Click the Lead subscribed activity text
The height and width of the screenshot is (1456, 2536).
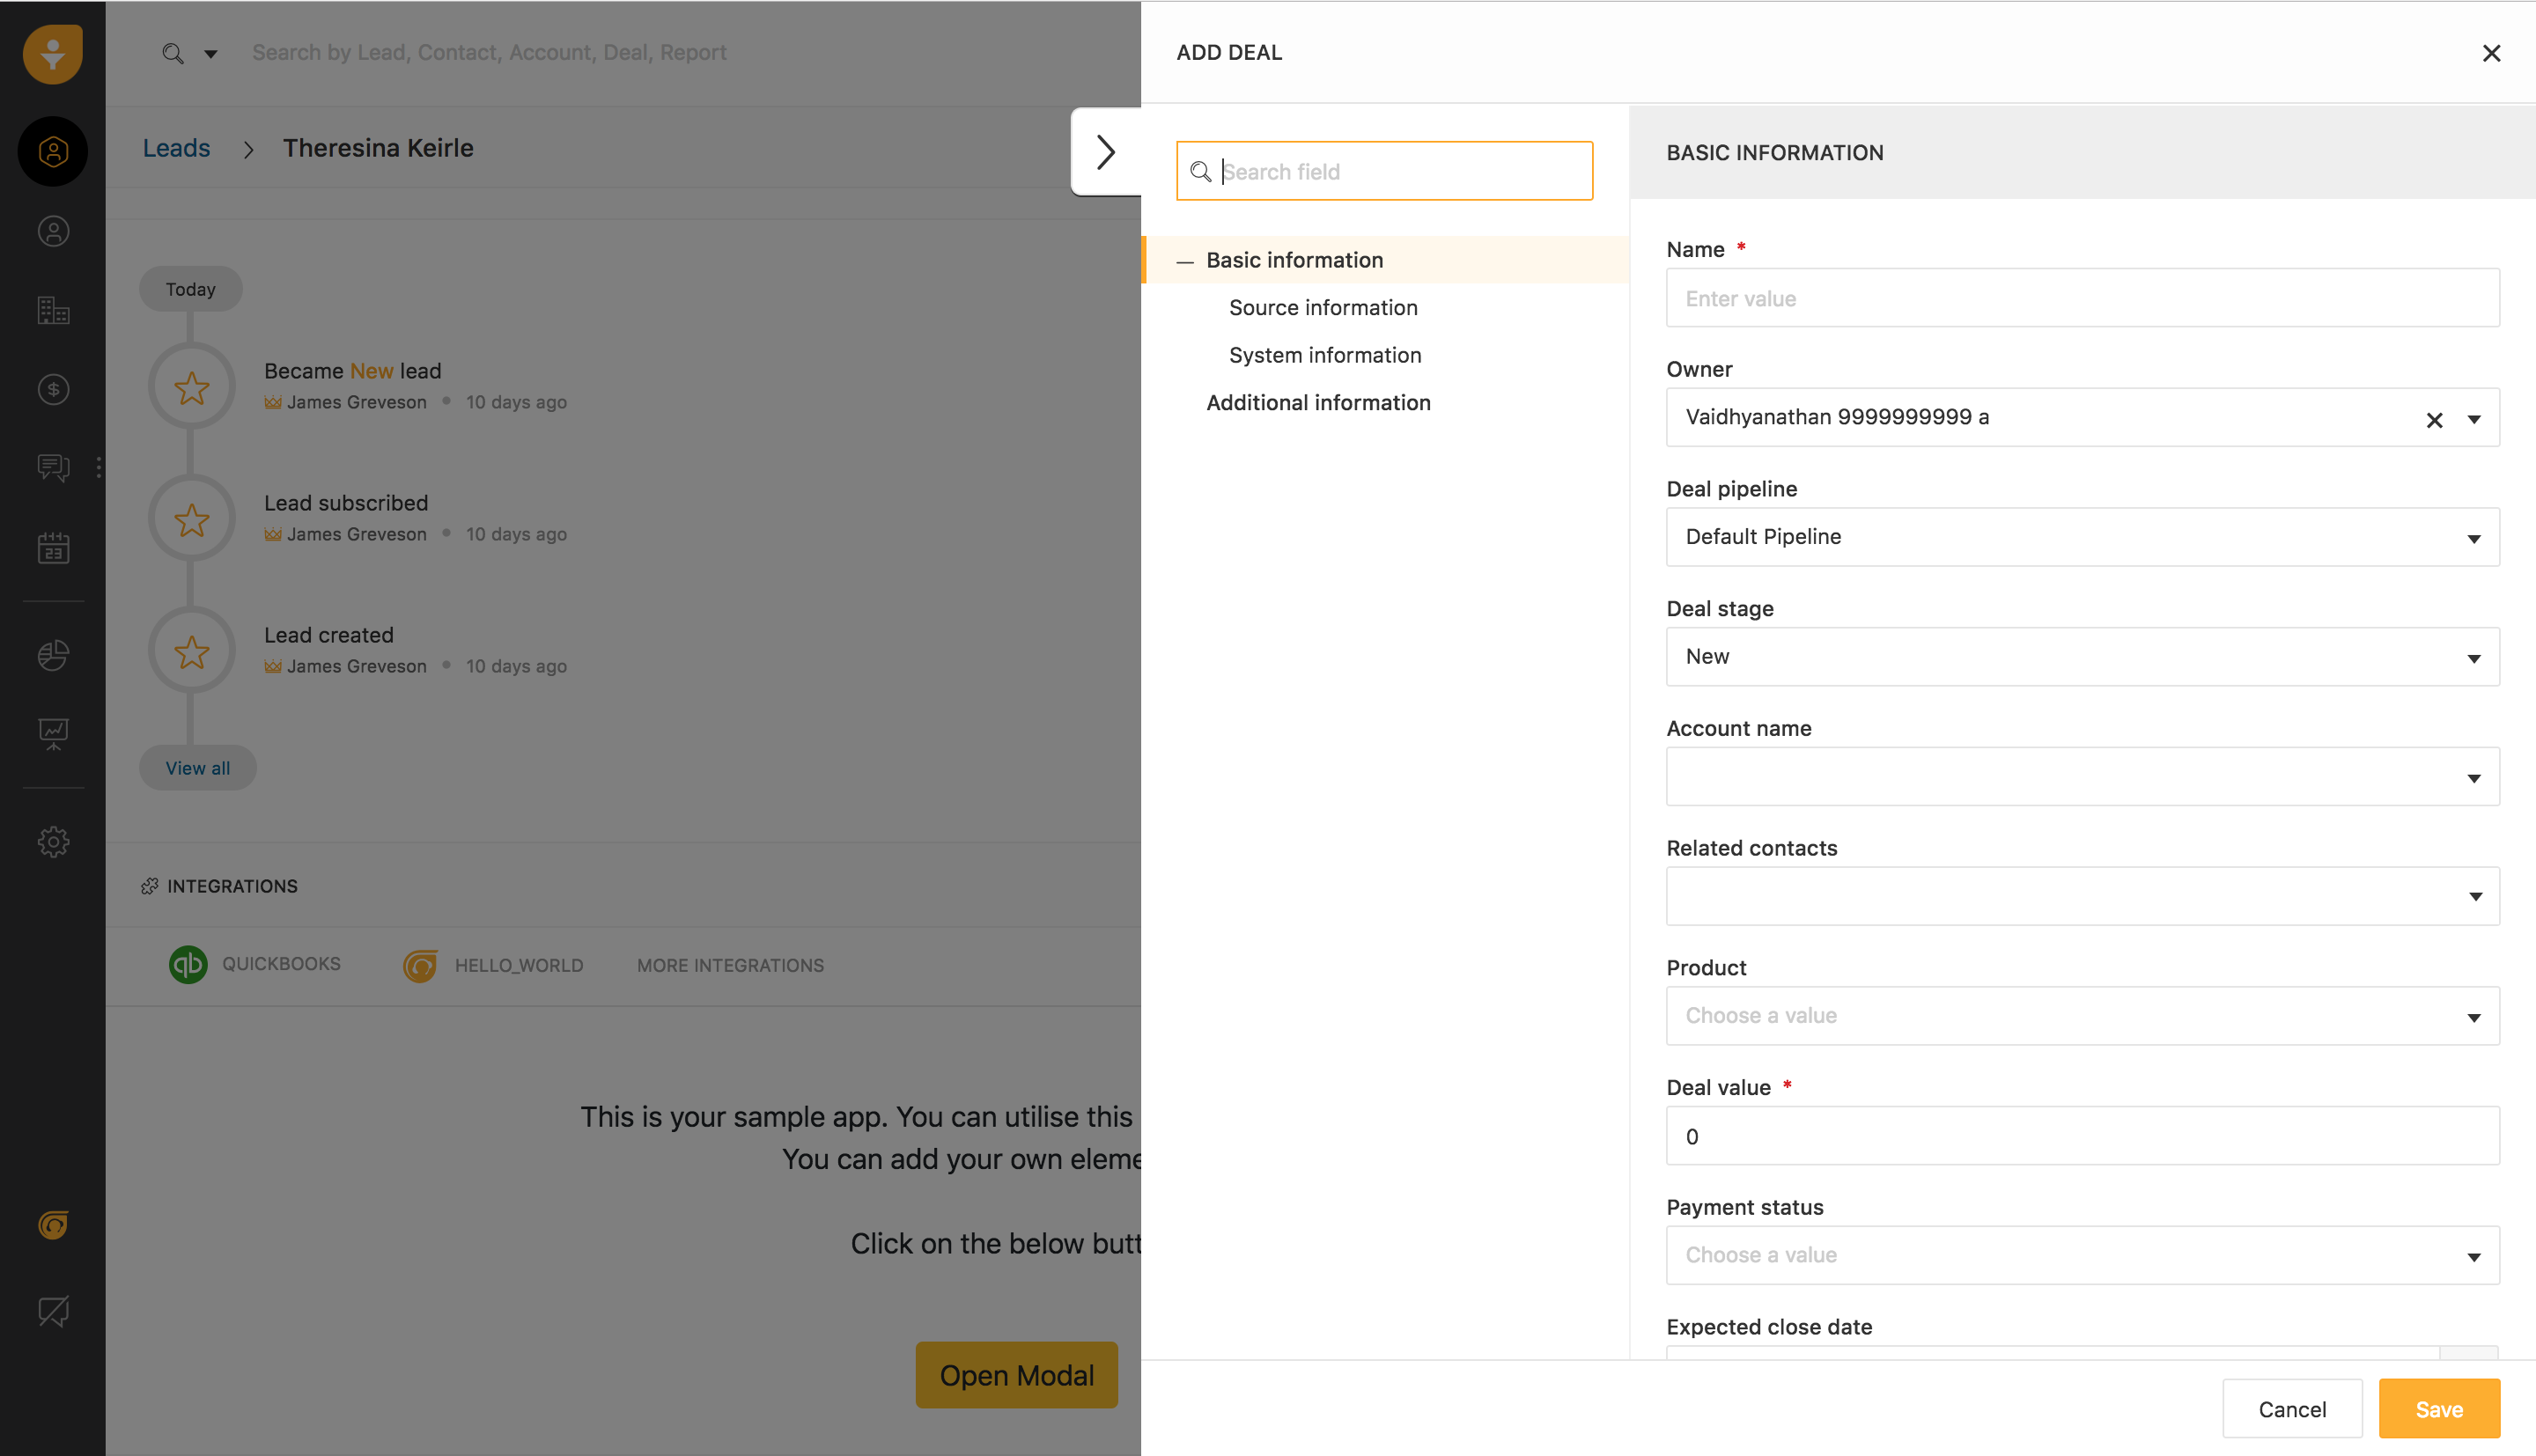[x=346, y=503]
